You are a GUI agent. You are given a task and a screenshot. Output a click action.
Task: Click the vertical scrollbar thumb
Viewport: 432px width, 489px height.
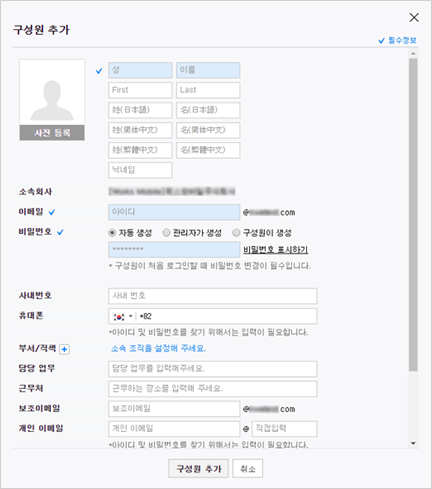click(x=413, y=215)
